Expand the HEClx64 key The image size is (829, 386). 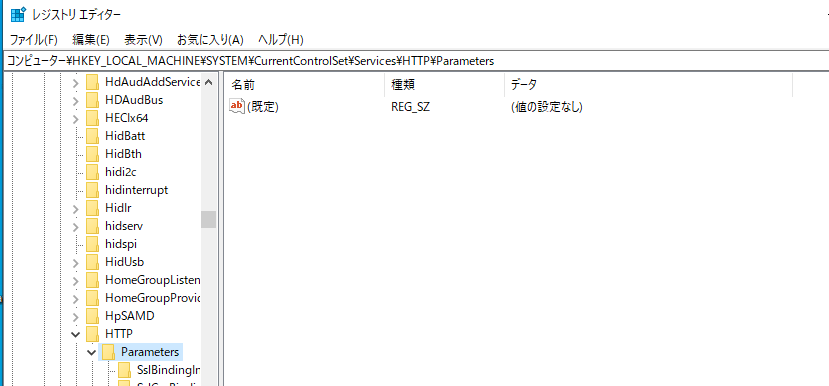pos(76,118)
